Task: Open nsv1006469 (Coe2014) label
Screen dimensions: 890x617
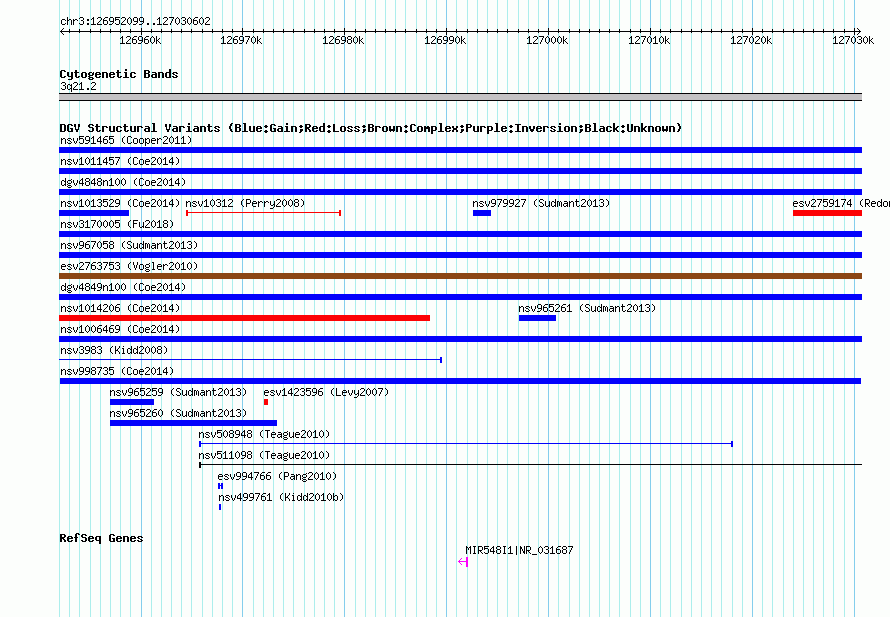Action: point(120,329)
